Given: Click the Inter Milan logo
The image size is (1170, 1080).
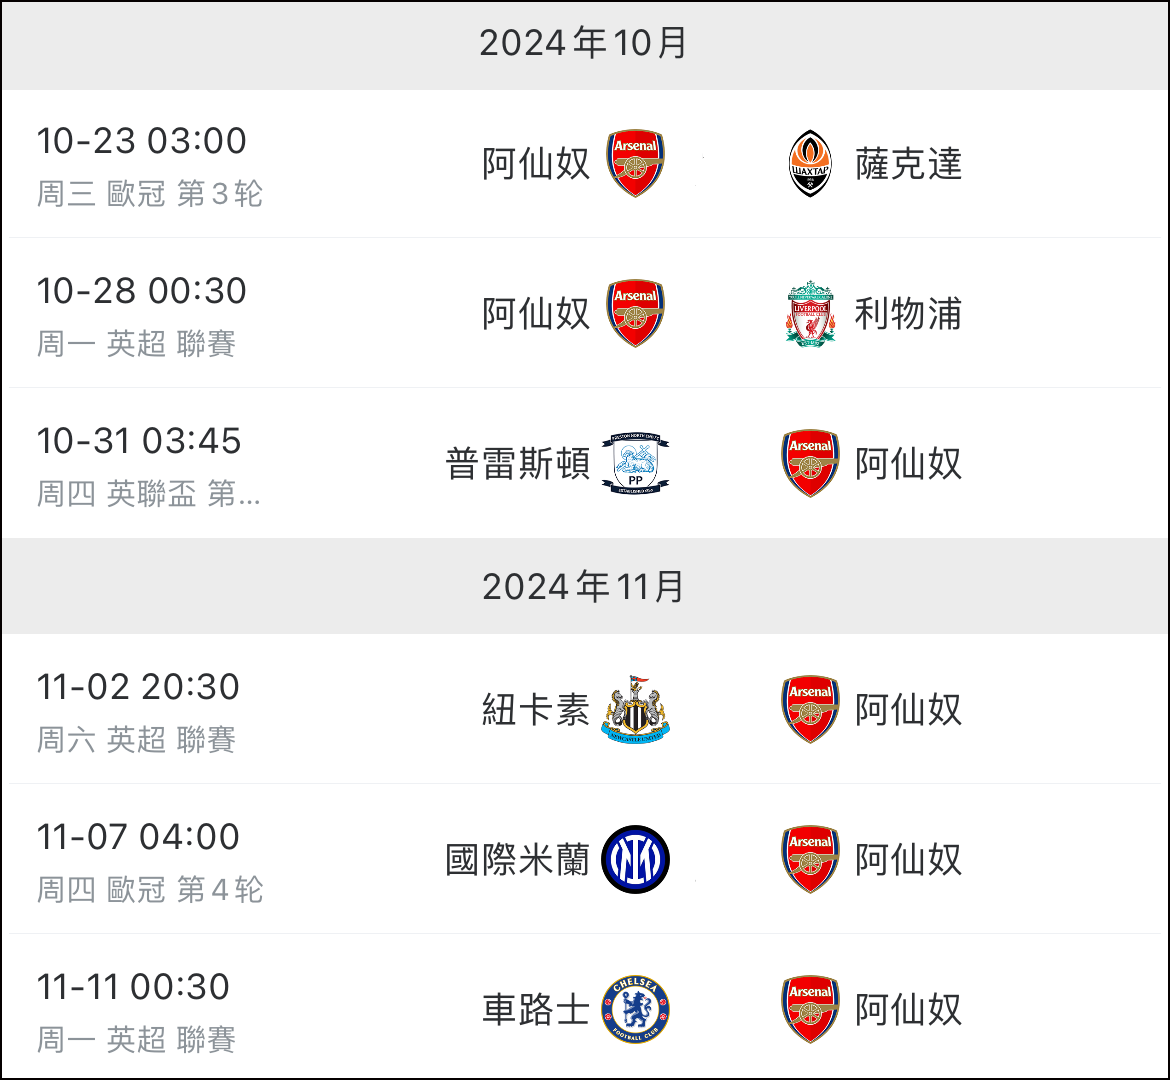Looking at the screenshot, I should pos(635,859).
